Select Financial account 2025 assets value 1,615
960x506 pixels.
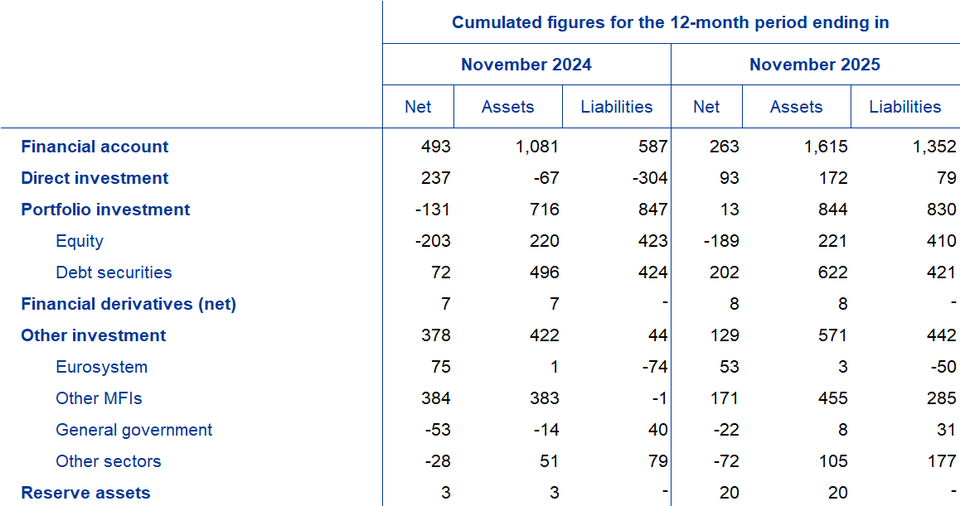click(x=824, y=147)
